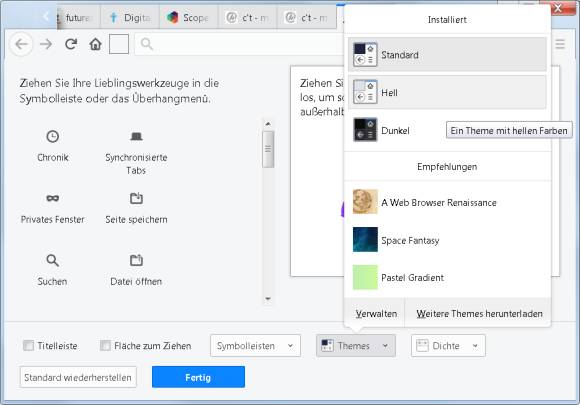Click the Privates Fenster mask icon
This screenshot has width=580, height=405.
coord(53,198)
